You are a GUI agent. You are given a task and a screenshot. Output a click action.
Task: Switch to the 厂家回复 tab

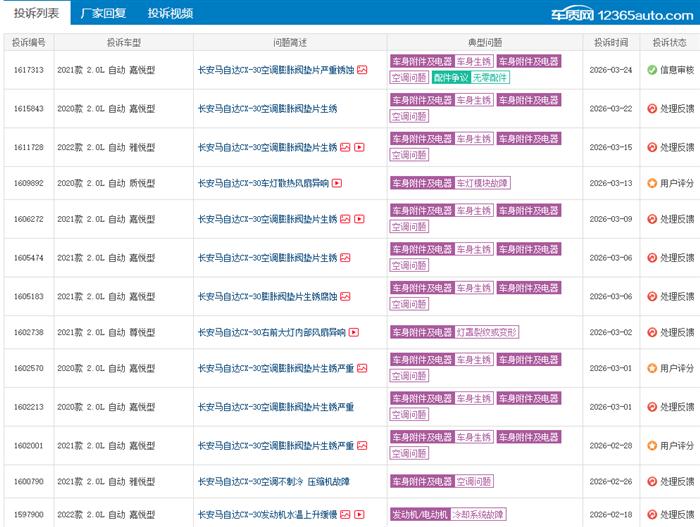click(102, 14)
